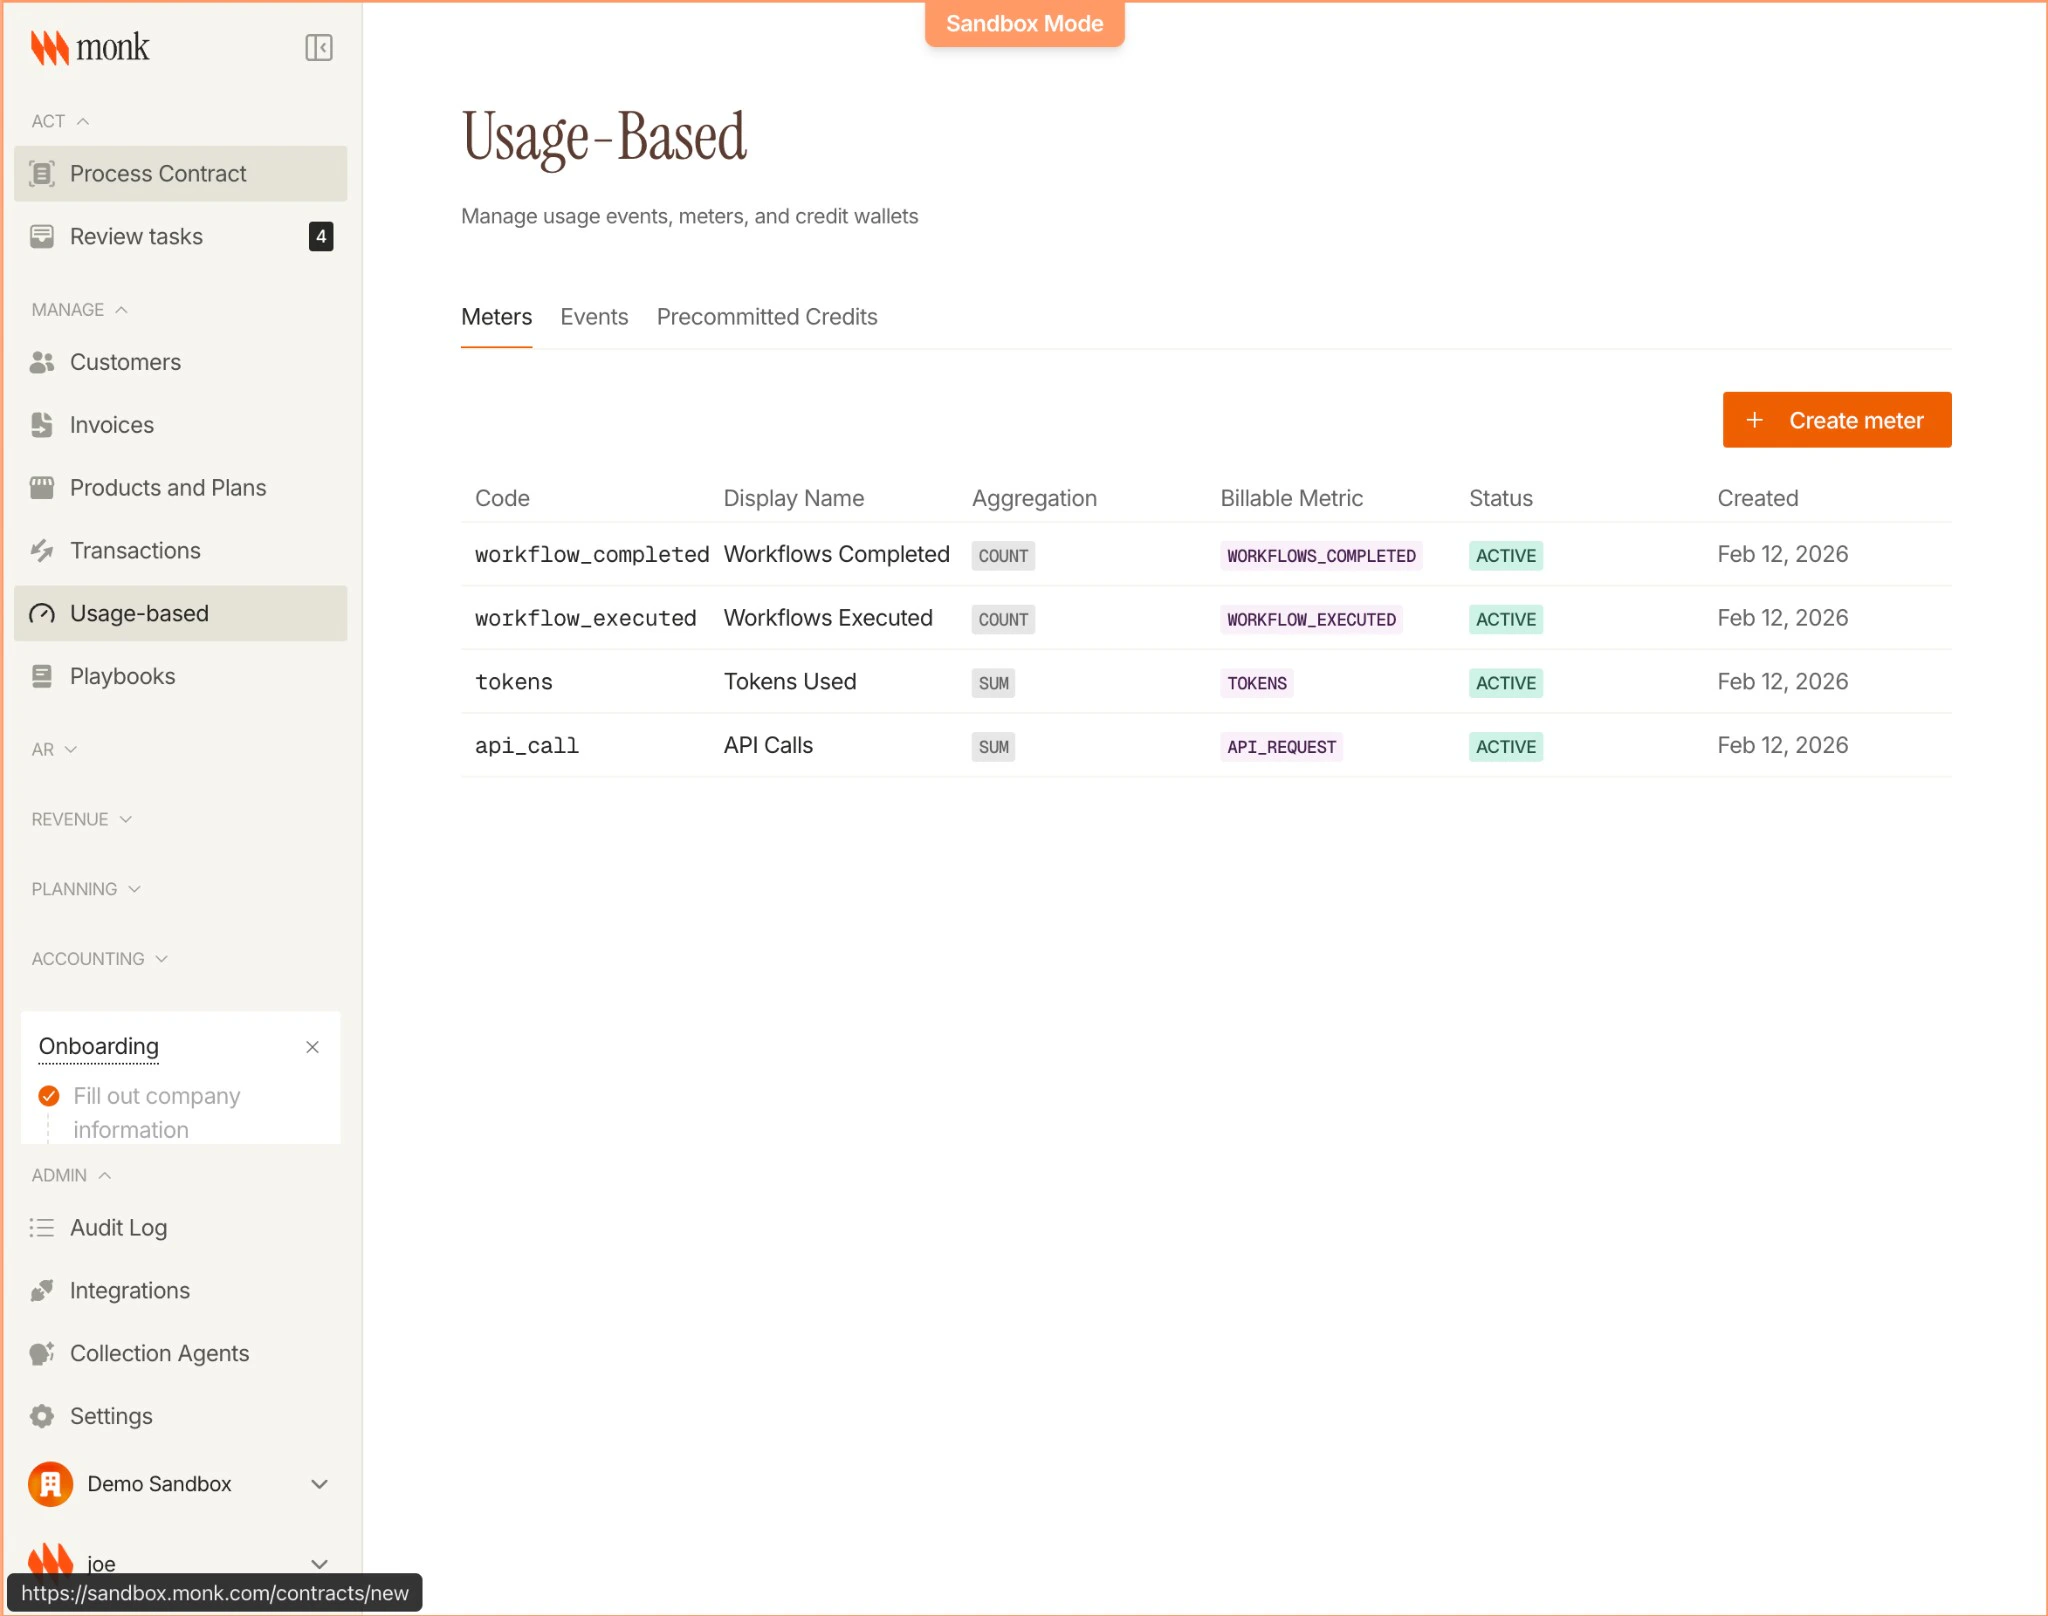
Task: View Products and Plans
Action: click(x=167, y=488)
